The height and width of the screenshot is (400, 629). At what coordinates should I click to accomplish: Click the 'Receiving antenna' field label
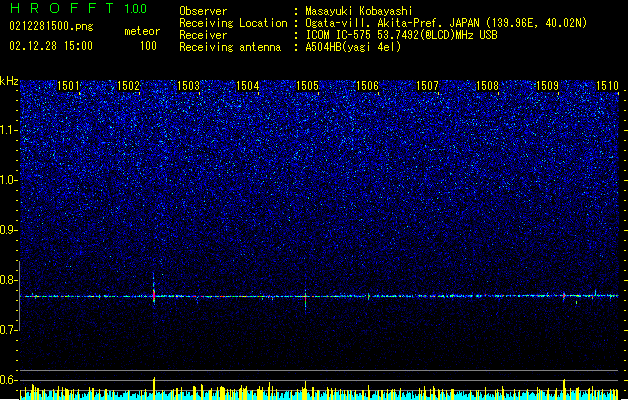pyautogui.click(x=230, y=47)
